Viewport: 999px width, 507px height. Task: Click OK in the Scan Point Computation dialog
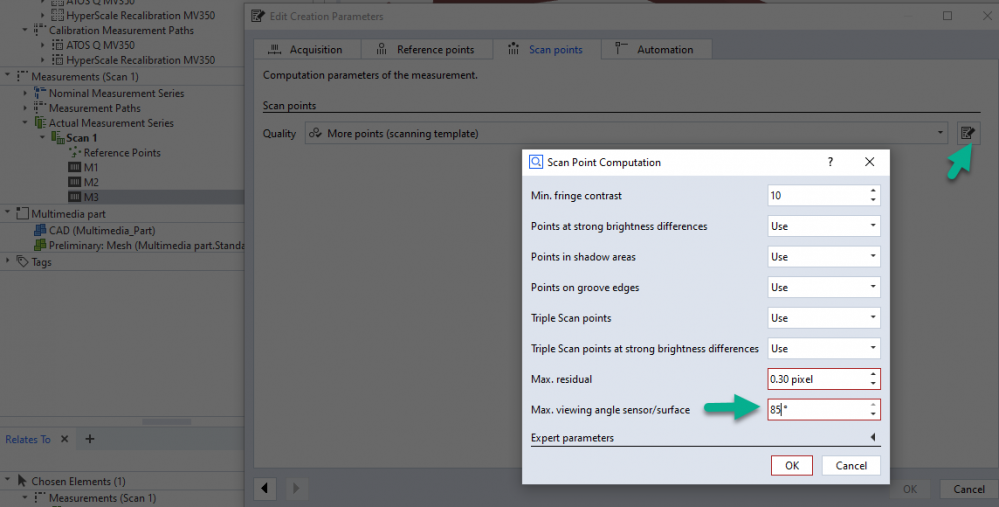(791, 466)
